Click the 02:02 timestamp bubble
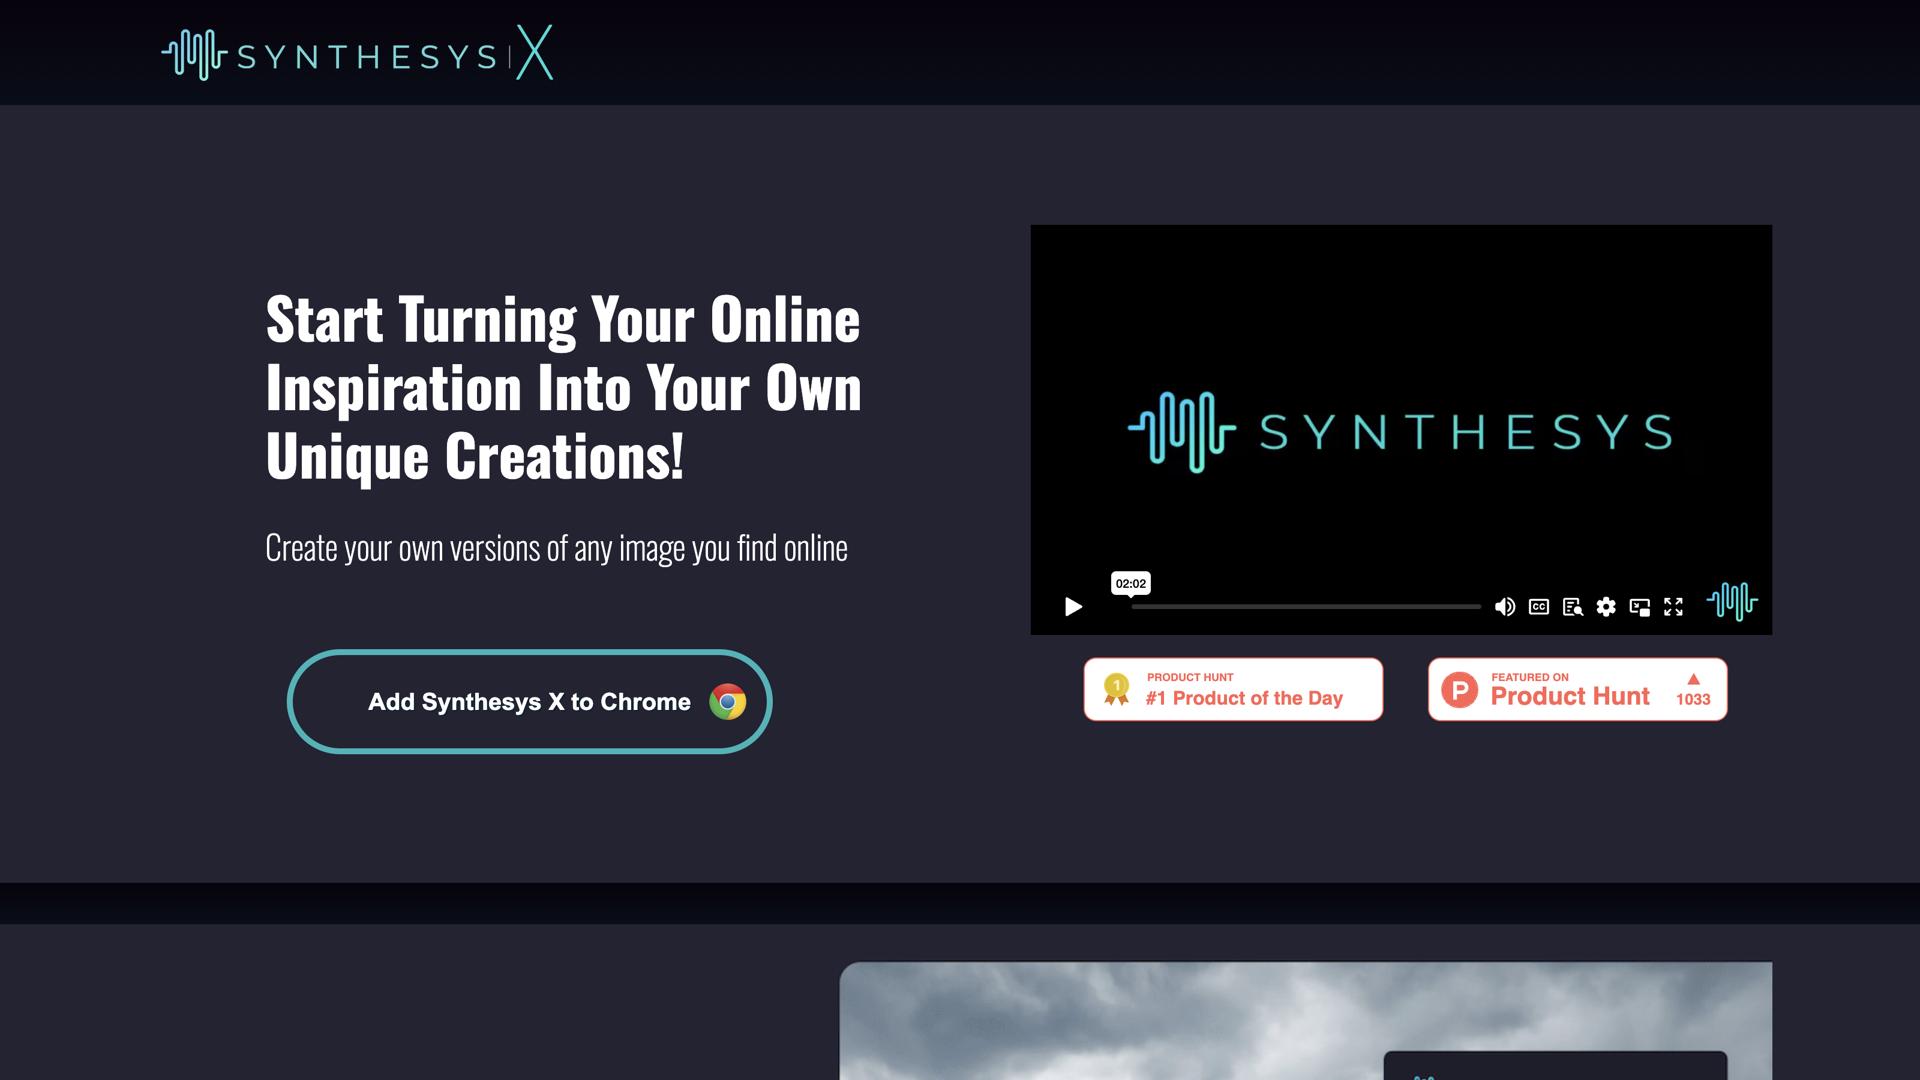This screenshot has height=1080, width=1920. click(x=1131, y=583)
